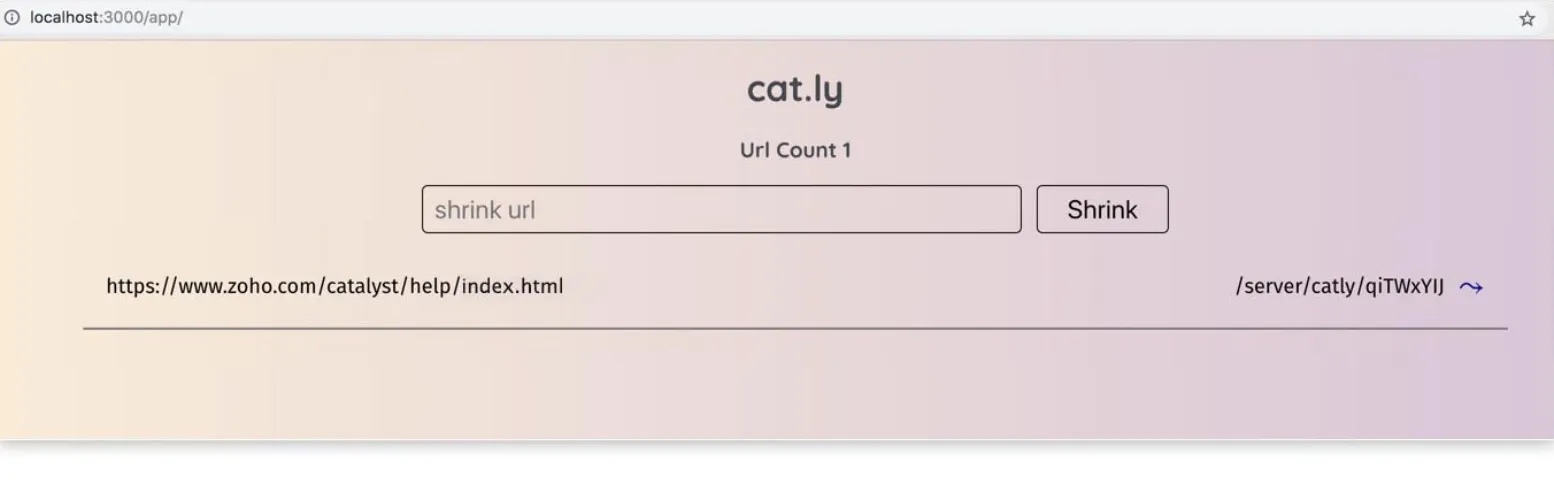Viewport: 1554px width, 490px height.
Task: Click the full Zoho Catalyst help URL
Action: click(334, 287)
